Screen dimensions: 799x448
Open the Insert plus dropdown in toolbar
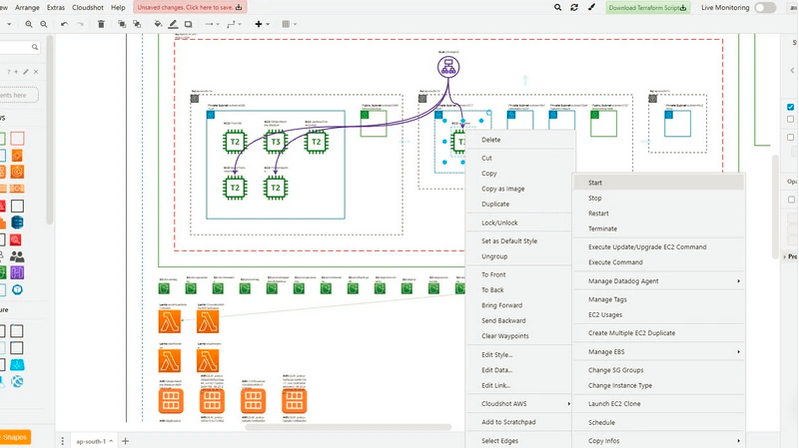point(262,24)
